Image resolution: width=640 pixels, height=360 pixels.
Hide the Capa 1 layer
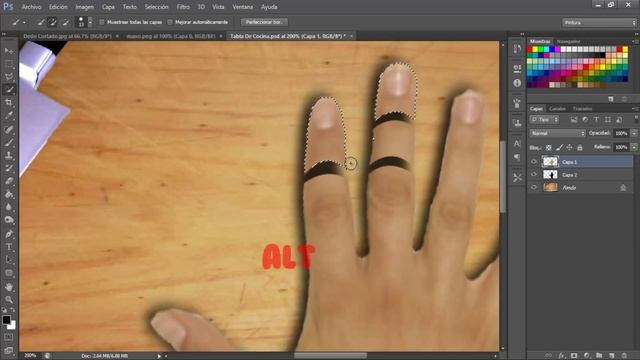(534, 162)
